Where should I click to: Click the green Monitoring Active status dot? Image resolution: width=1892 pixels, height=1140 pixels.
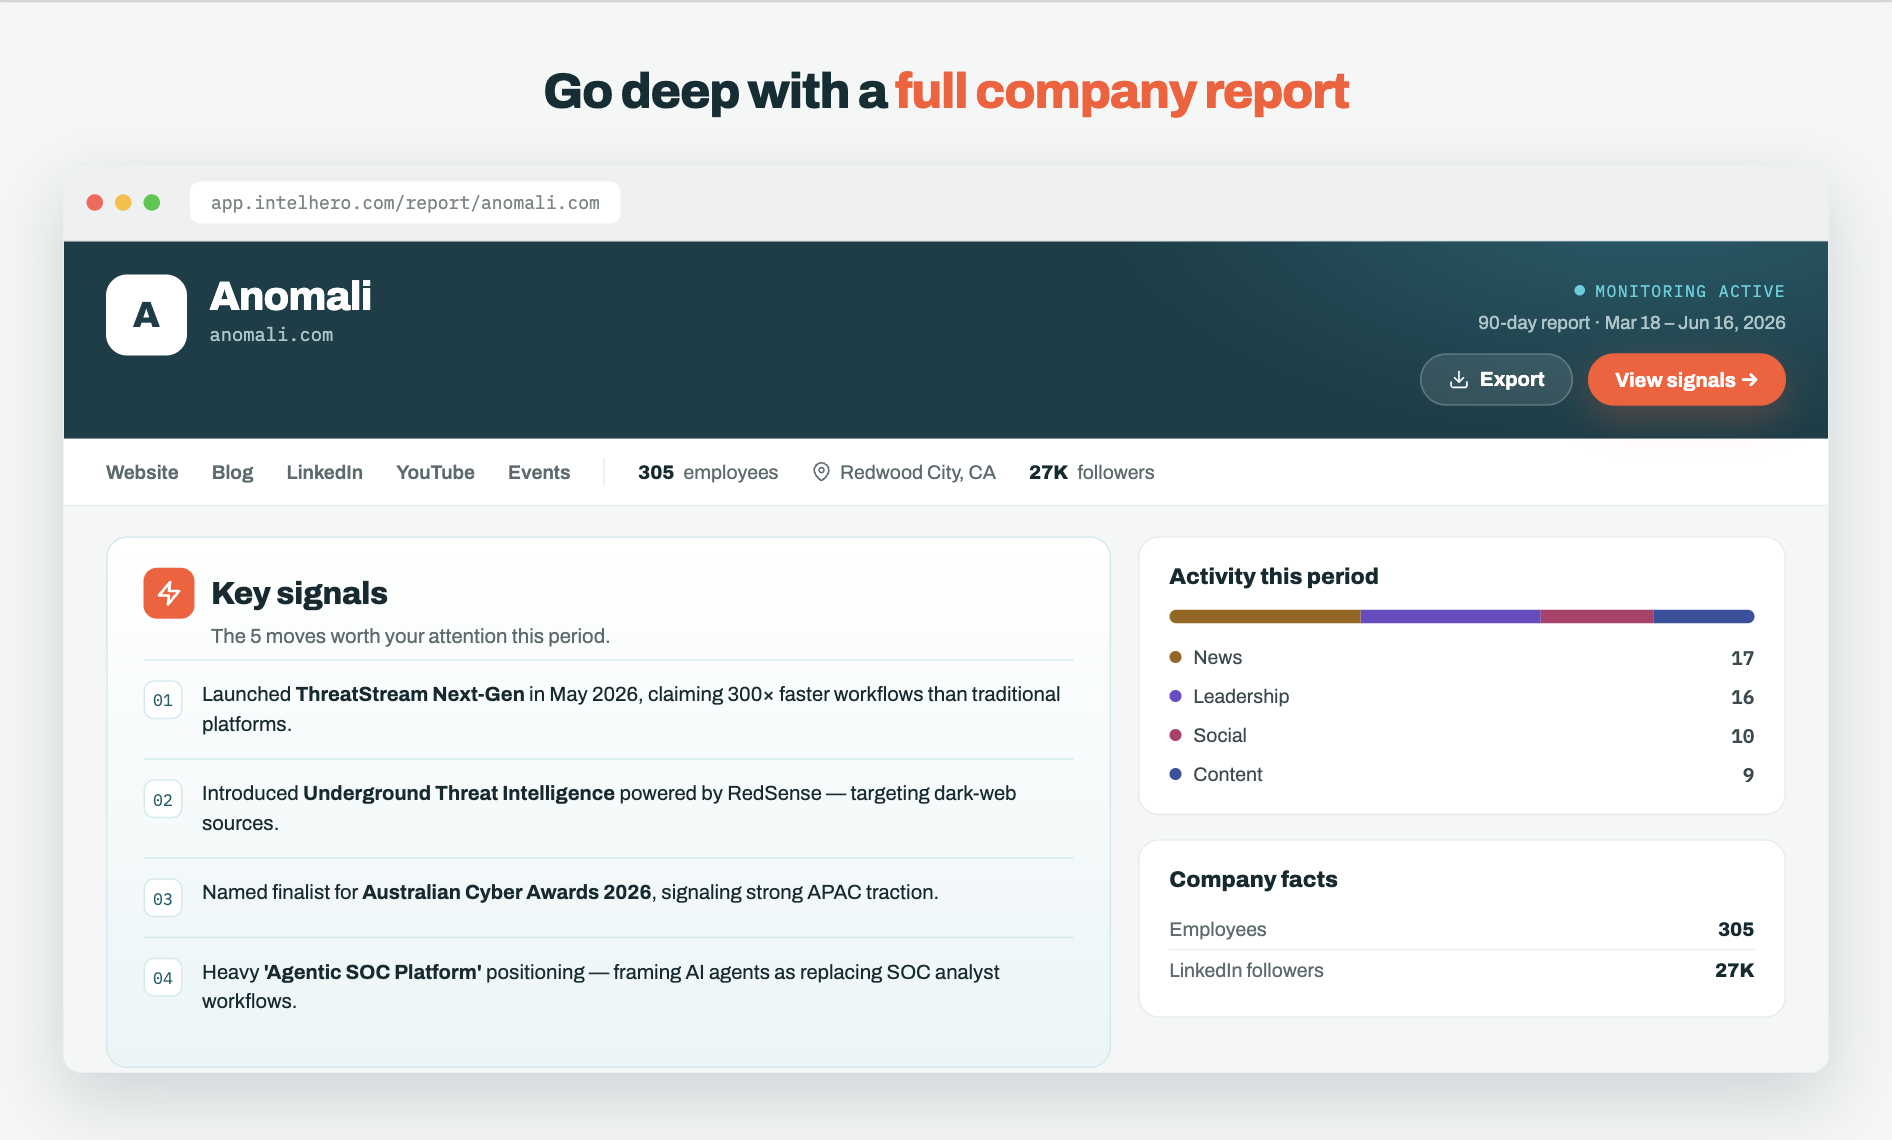[x=1579, y=291]
